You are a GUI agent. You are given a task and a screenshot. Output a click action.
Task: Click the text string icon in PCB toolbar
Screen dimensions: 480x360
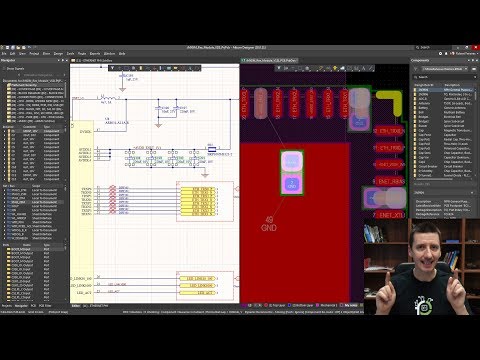[x=364, y=68]
